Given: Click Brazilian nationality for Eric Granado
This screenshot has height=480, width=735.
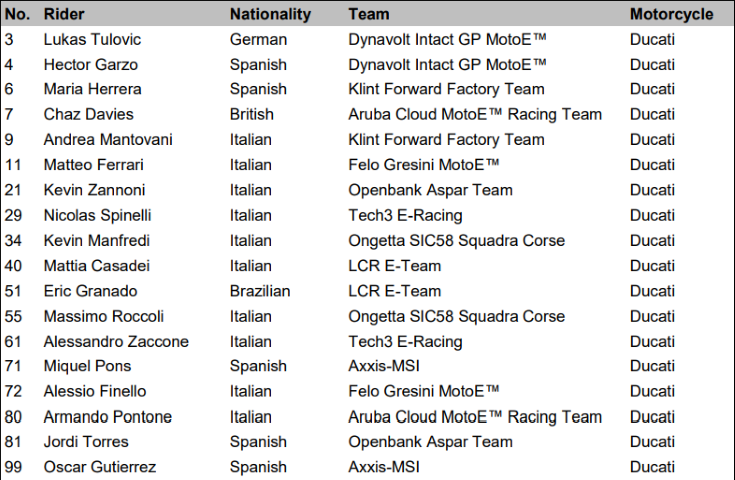Looking at the screenshot, I should pyautogui.click(x=260, y=292).
